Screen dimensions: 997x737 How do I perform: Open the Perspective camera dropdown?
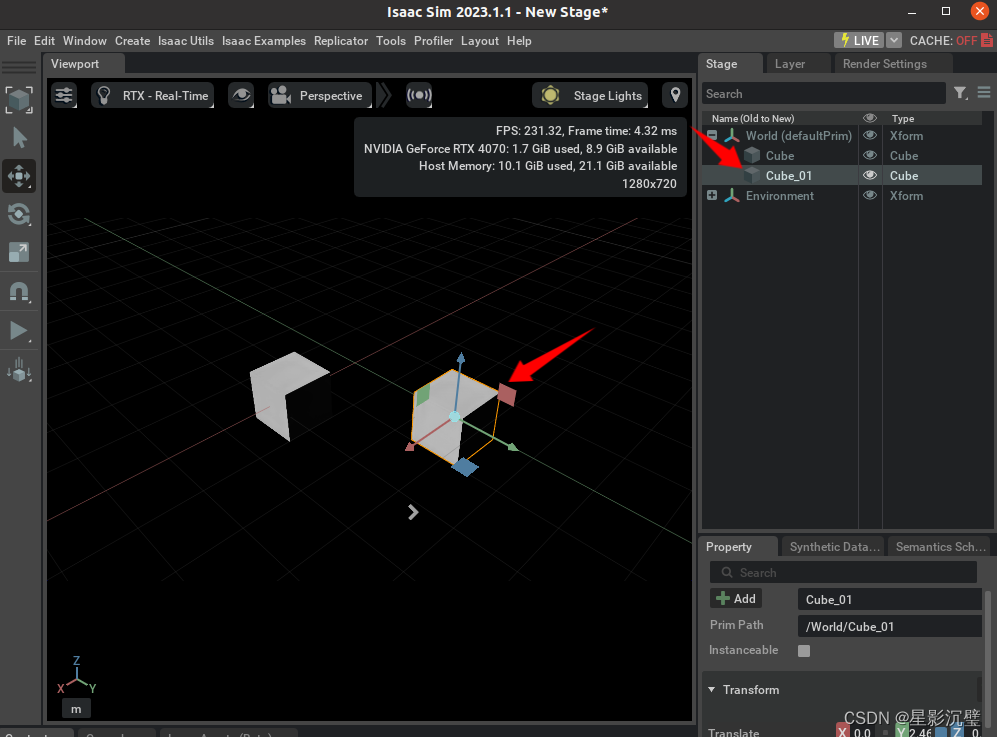tap(319, 95)
